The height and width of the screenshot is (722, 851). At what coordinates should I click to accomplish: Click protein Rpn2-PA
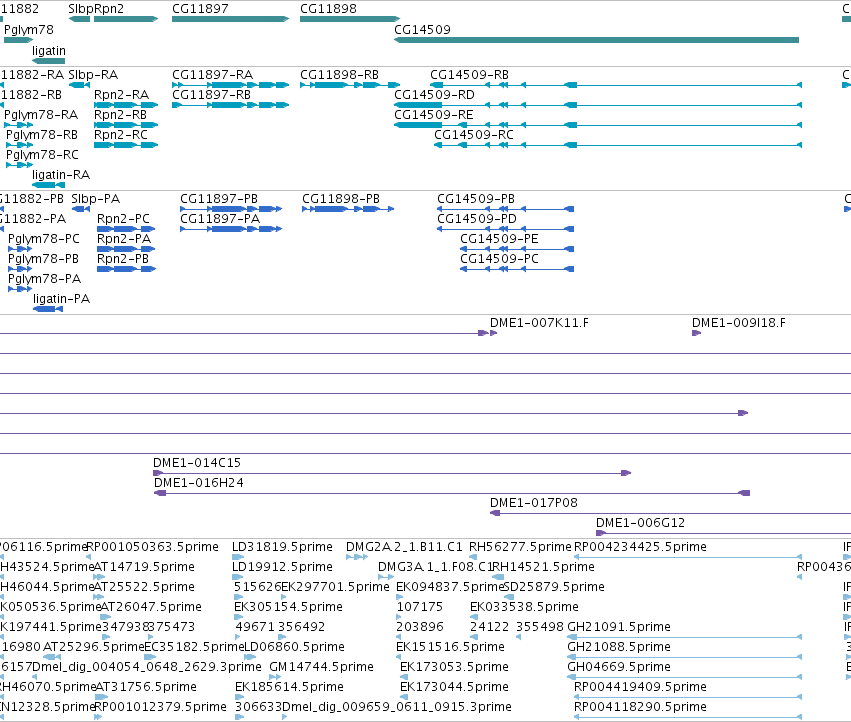tap(124, 239)
